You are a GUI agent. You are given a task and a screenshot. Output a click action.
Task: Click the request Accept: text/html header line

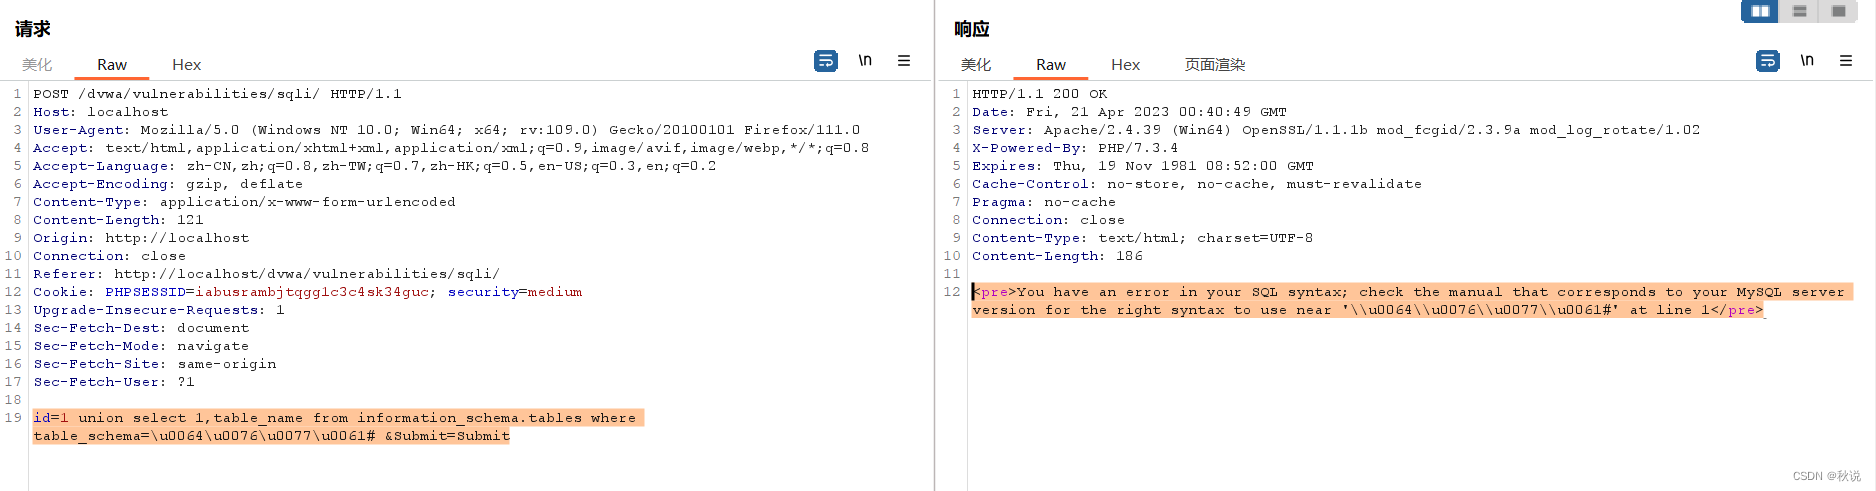(x=451, y=148)
